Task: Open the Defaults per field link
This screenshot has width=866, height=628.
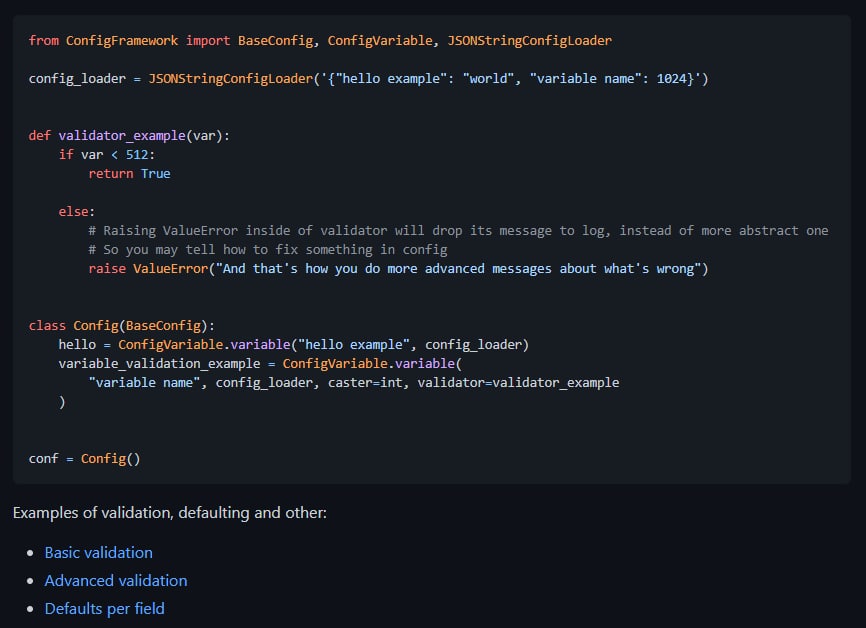Action: (x=104, y=608)
